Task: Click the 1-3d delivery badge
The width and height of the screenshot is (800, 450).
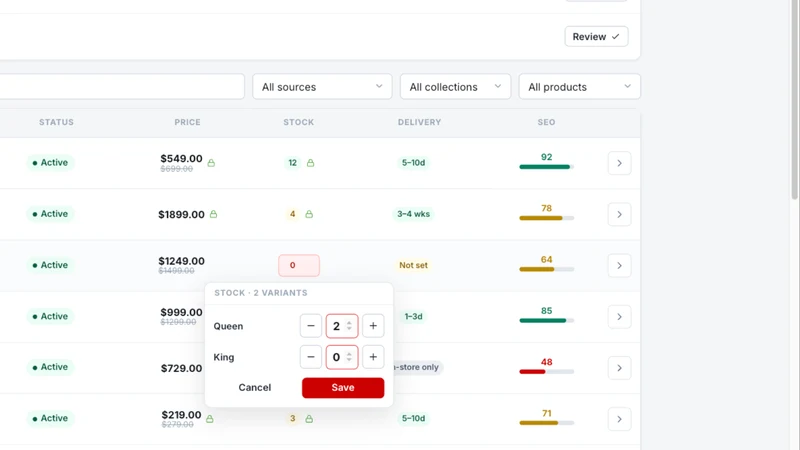Action: [x=413, y=316]
